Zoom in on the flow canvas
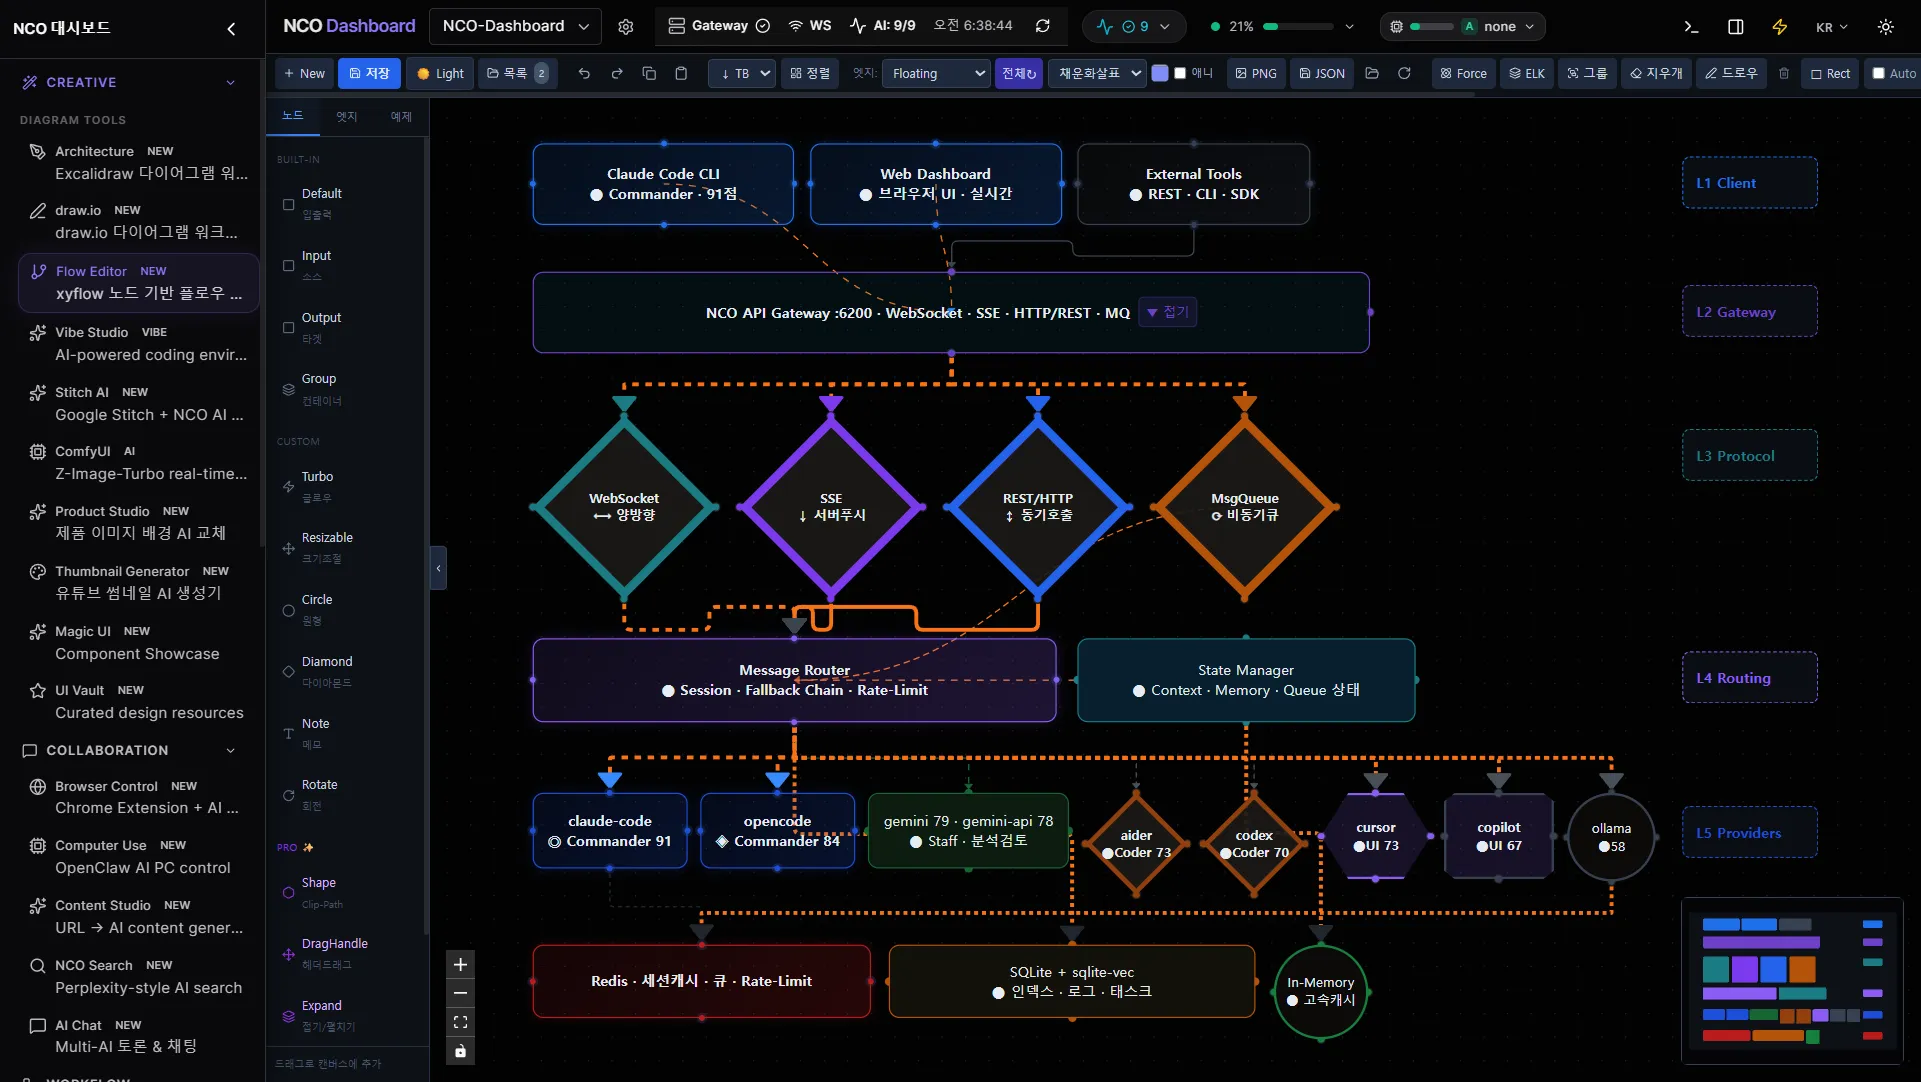This screenshot has width=1921, height=1082. pyautogui.click(x=460, y=965)
